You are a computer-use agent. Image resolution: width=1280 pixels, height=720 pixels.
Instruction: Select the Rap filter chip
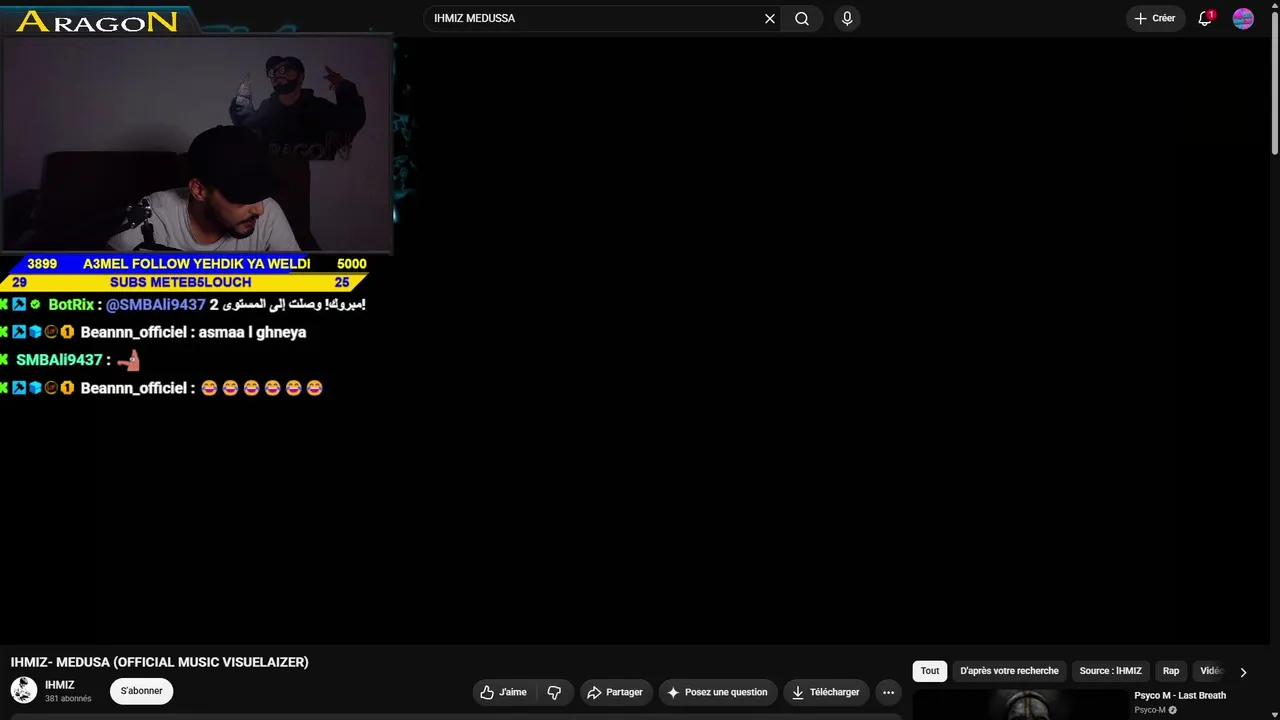[1171, 671]
